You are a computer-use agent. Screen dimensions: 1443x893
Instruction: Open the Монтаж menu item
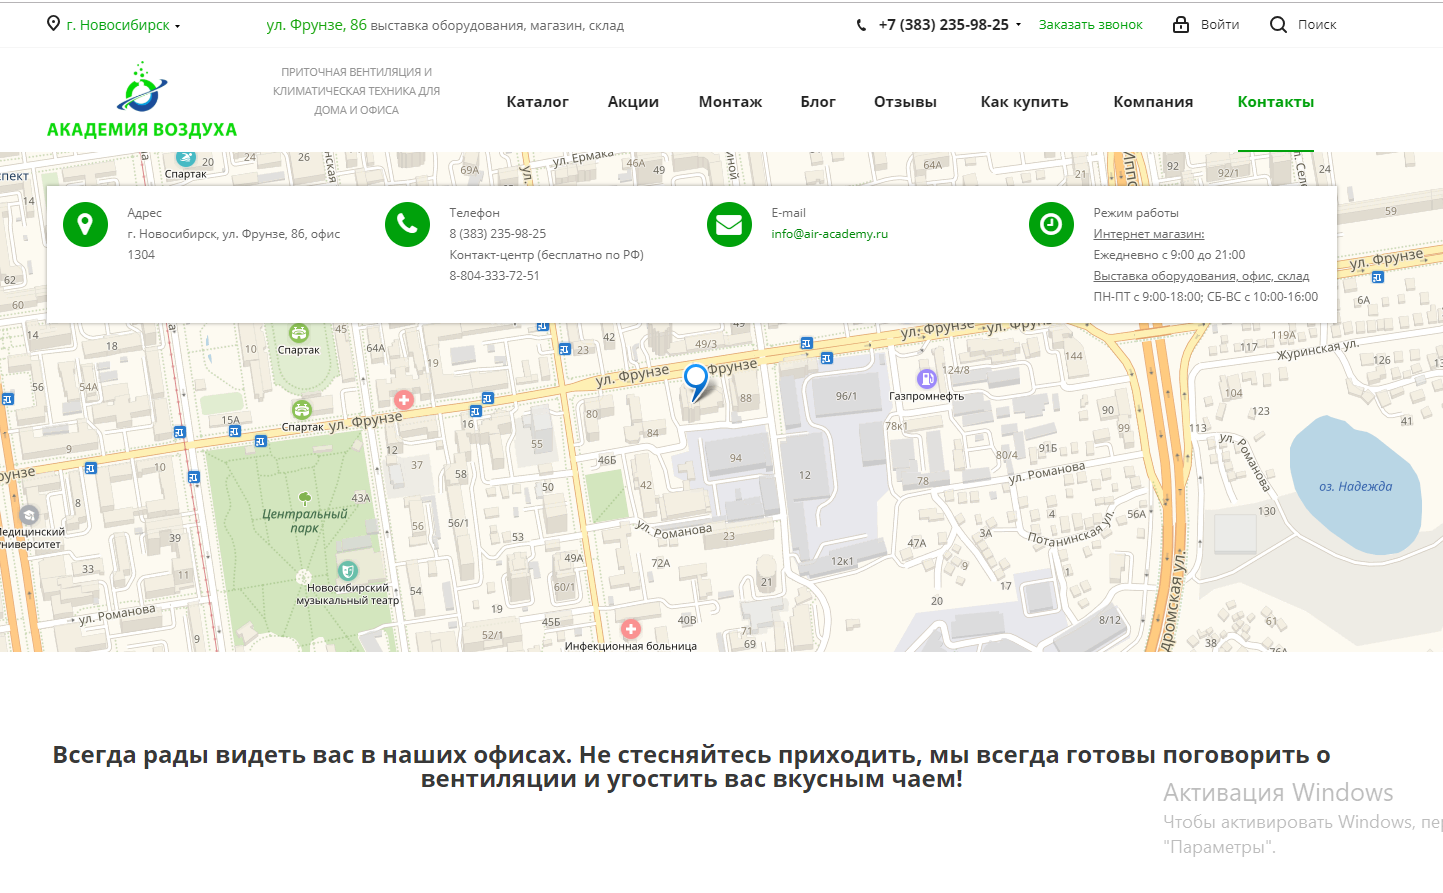[730, 102]
